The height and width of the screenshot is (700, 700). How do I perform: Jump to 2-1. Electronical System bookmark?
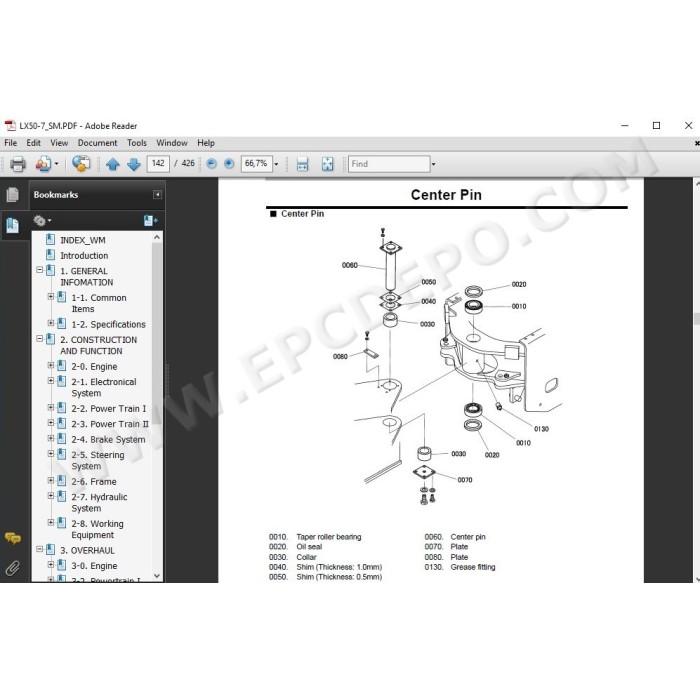click(104, 388)
